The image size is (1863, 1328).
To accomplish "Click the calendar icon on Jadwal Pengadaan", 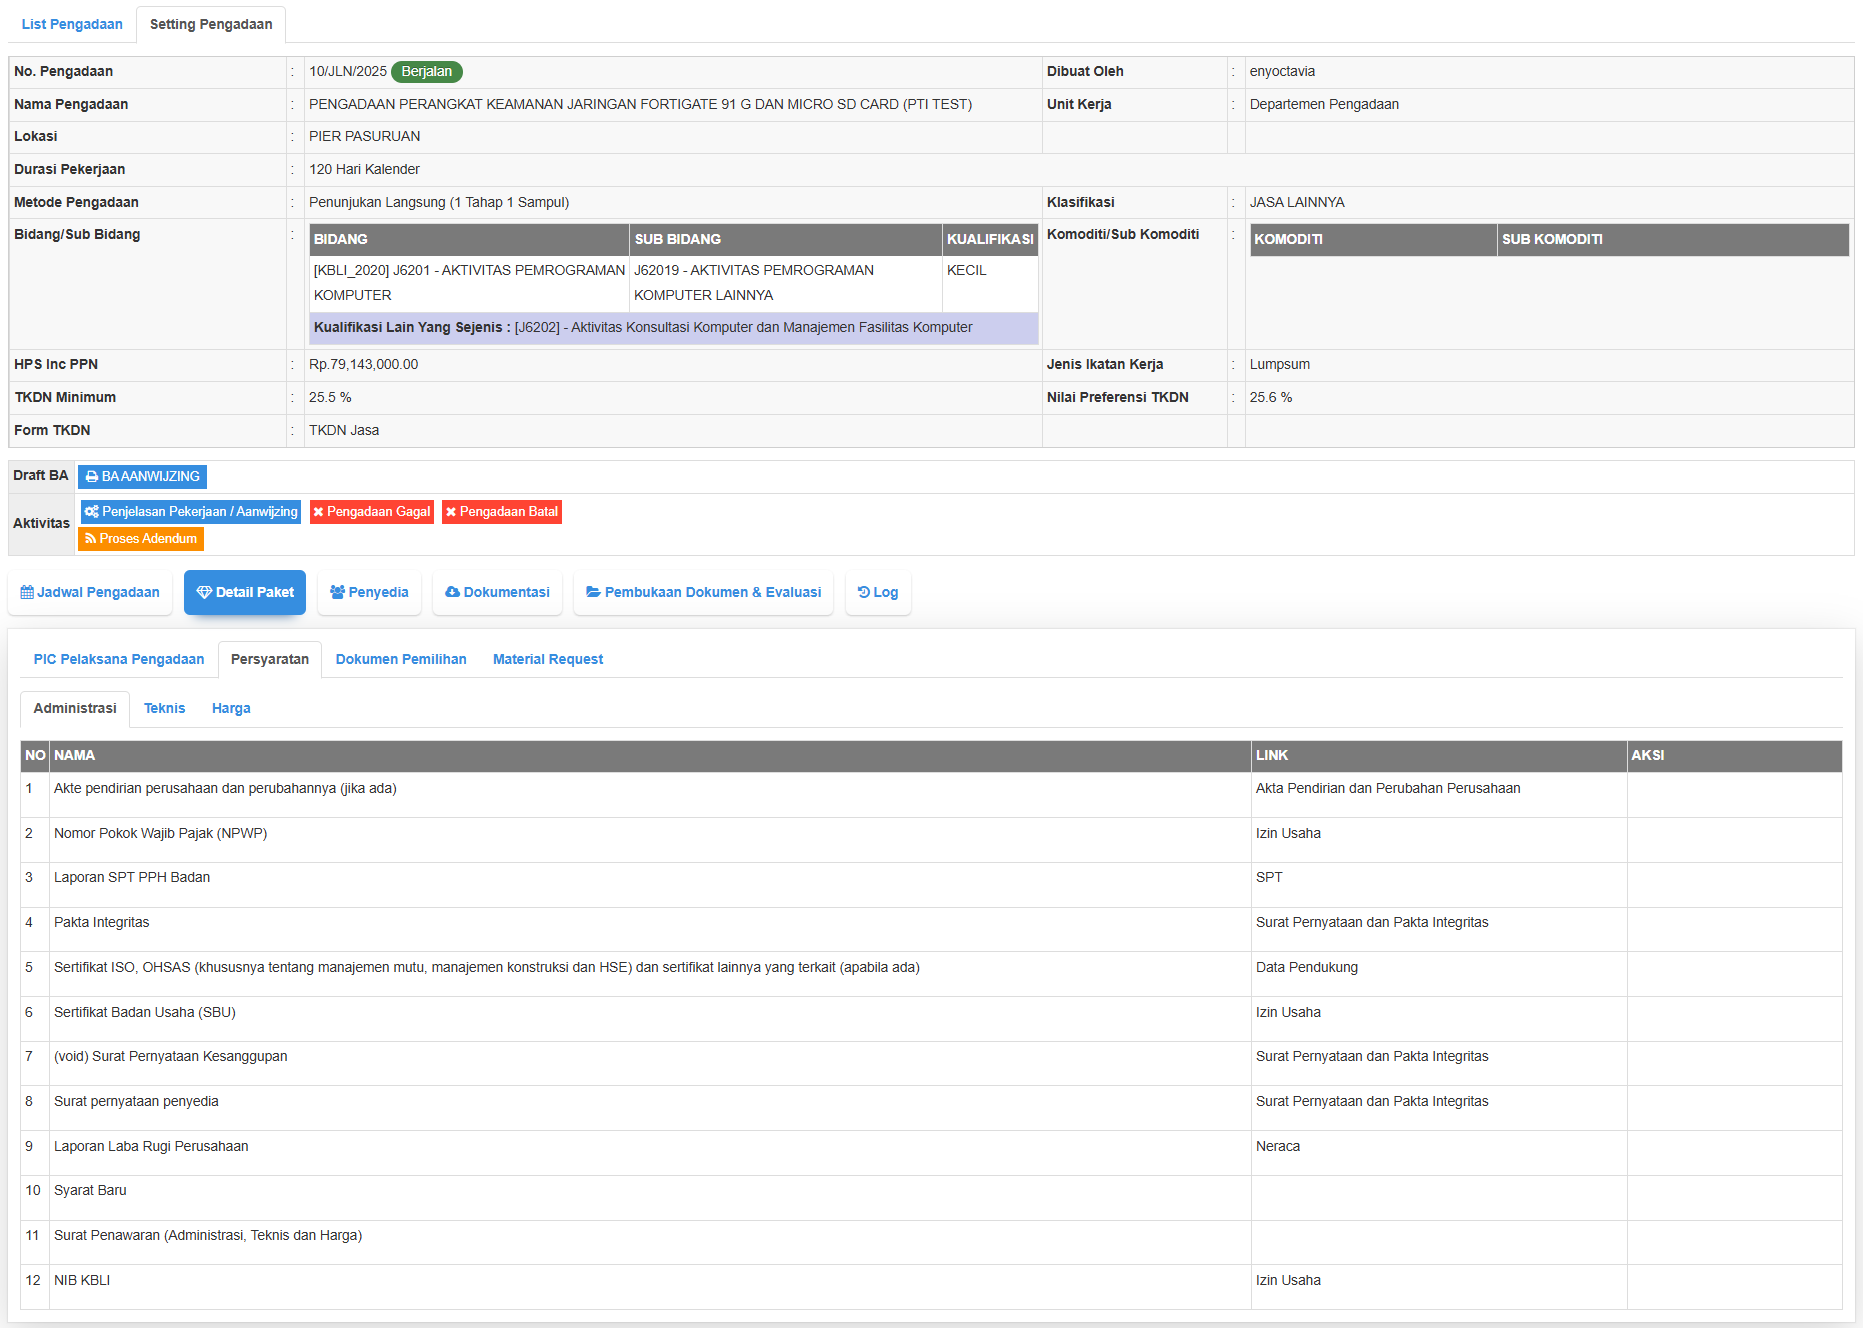I will (x=27, y=593).
